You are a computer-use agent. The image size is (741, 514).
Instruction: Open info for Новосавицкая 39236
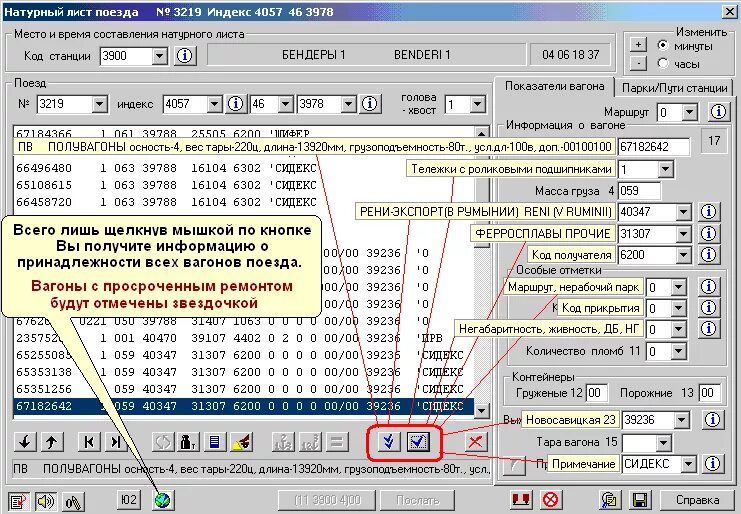pyautogui.click(x=712, y=420)
